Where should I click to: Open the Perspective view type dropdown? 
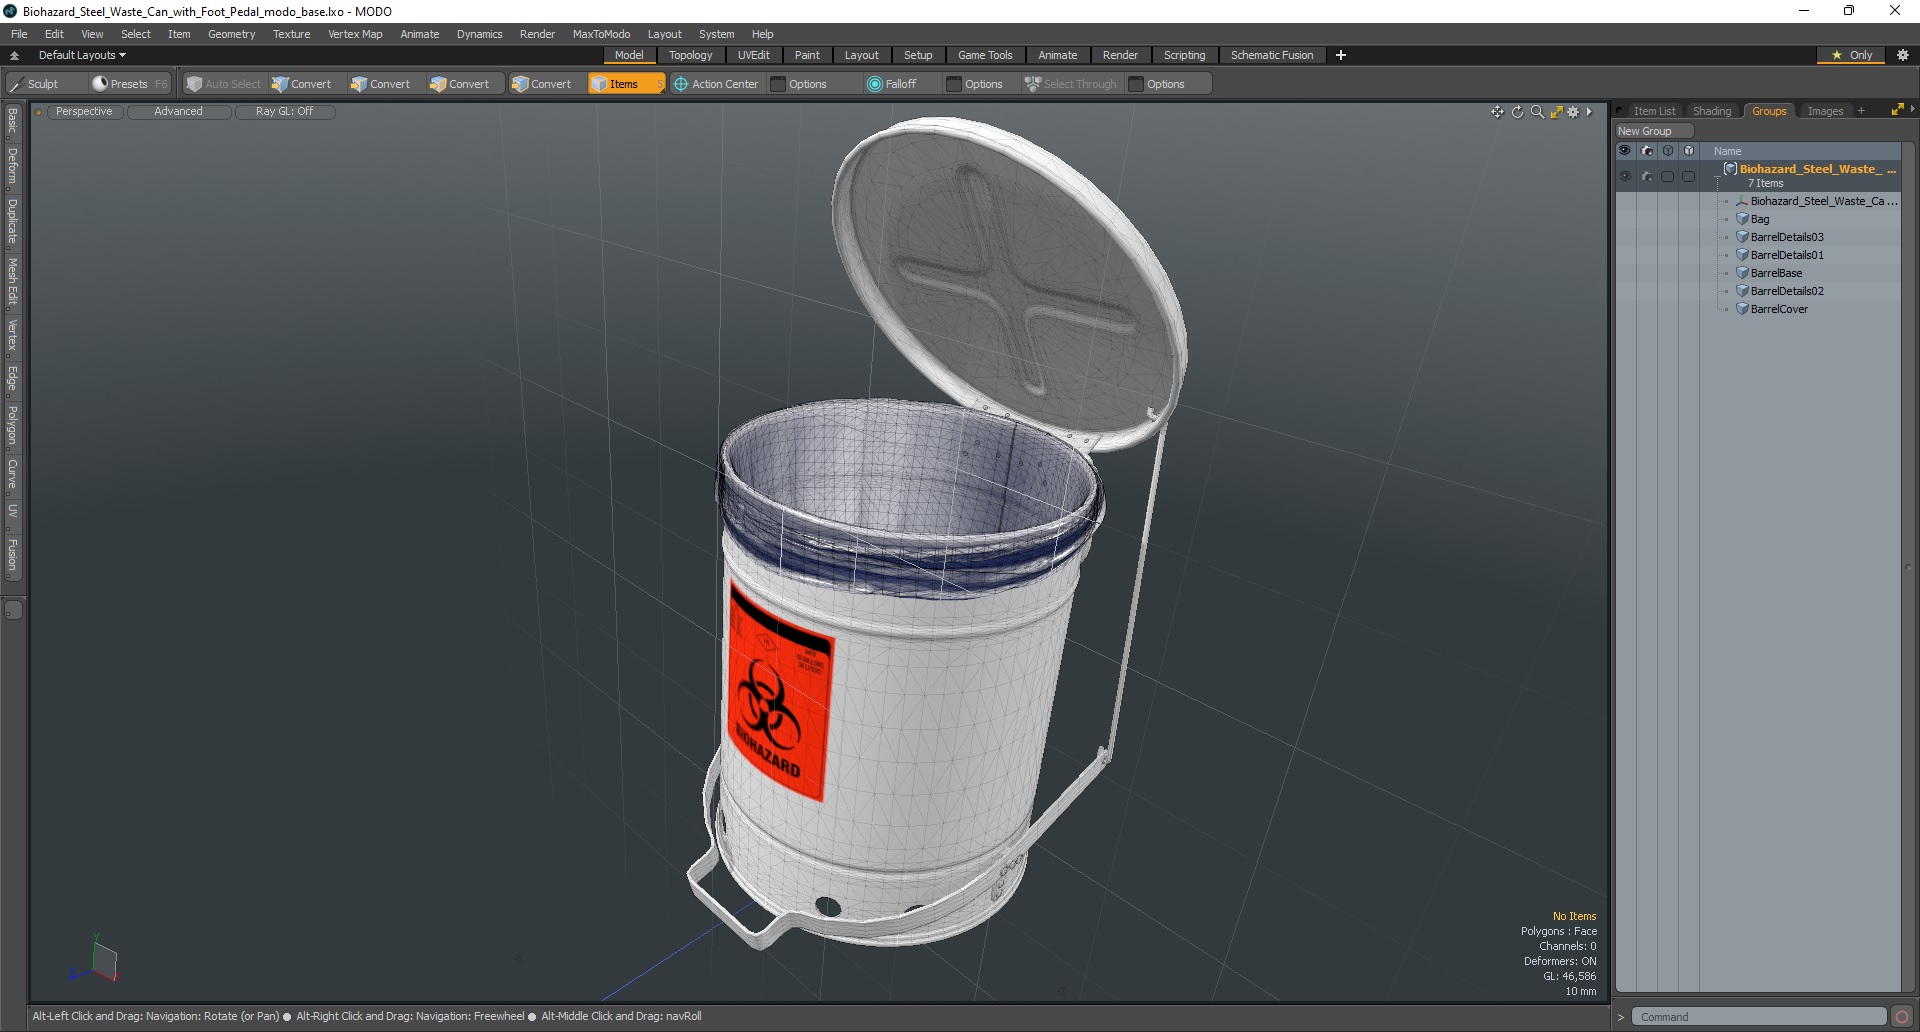coord(84,111)
